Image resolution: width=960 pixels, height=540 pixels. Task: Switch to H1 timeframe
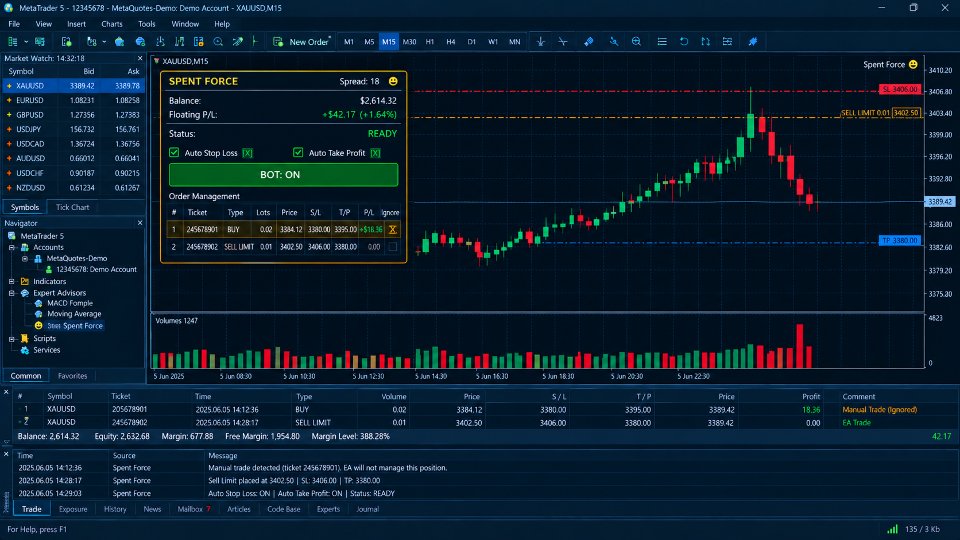click(x=430, y=42)
